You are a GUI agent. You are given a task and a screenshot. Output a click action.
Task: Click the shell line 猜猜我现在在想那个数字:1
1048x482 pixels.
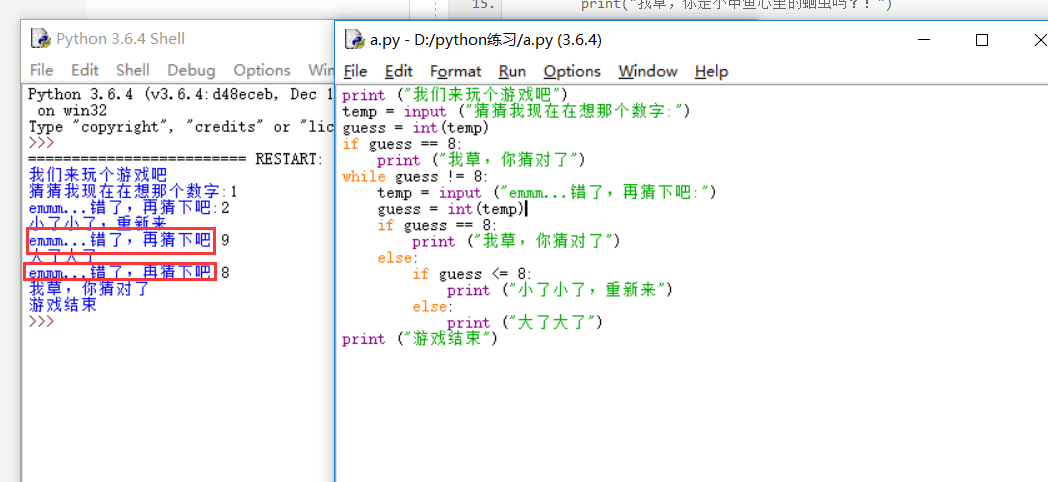(x=133, y=193)
